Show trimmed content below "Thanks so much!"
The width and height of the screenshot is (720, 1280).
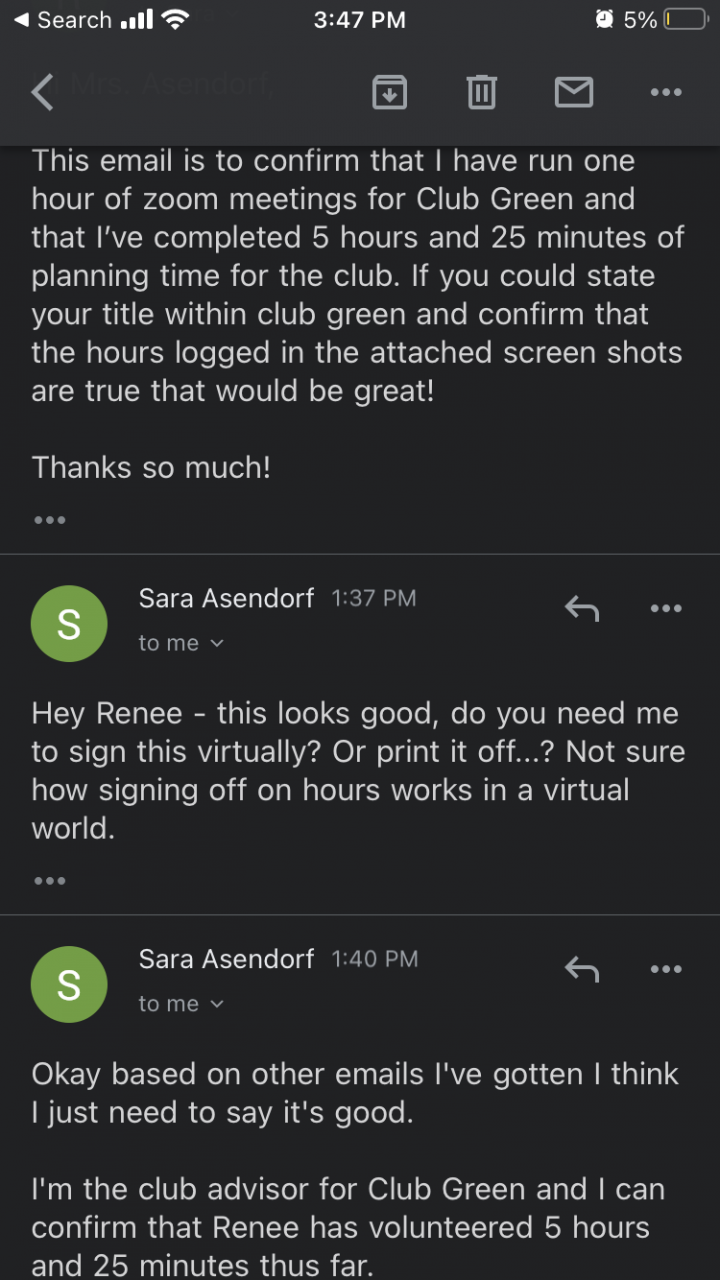[x=49, y=520]
